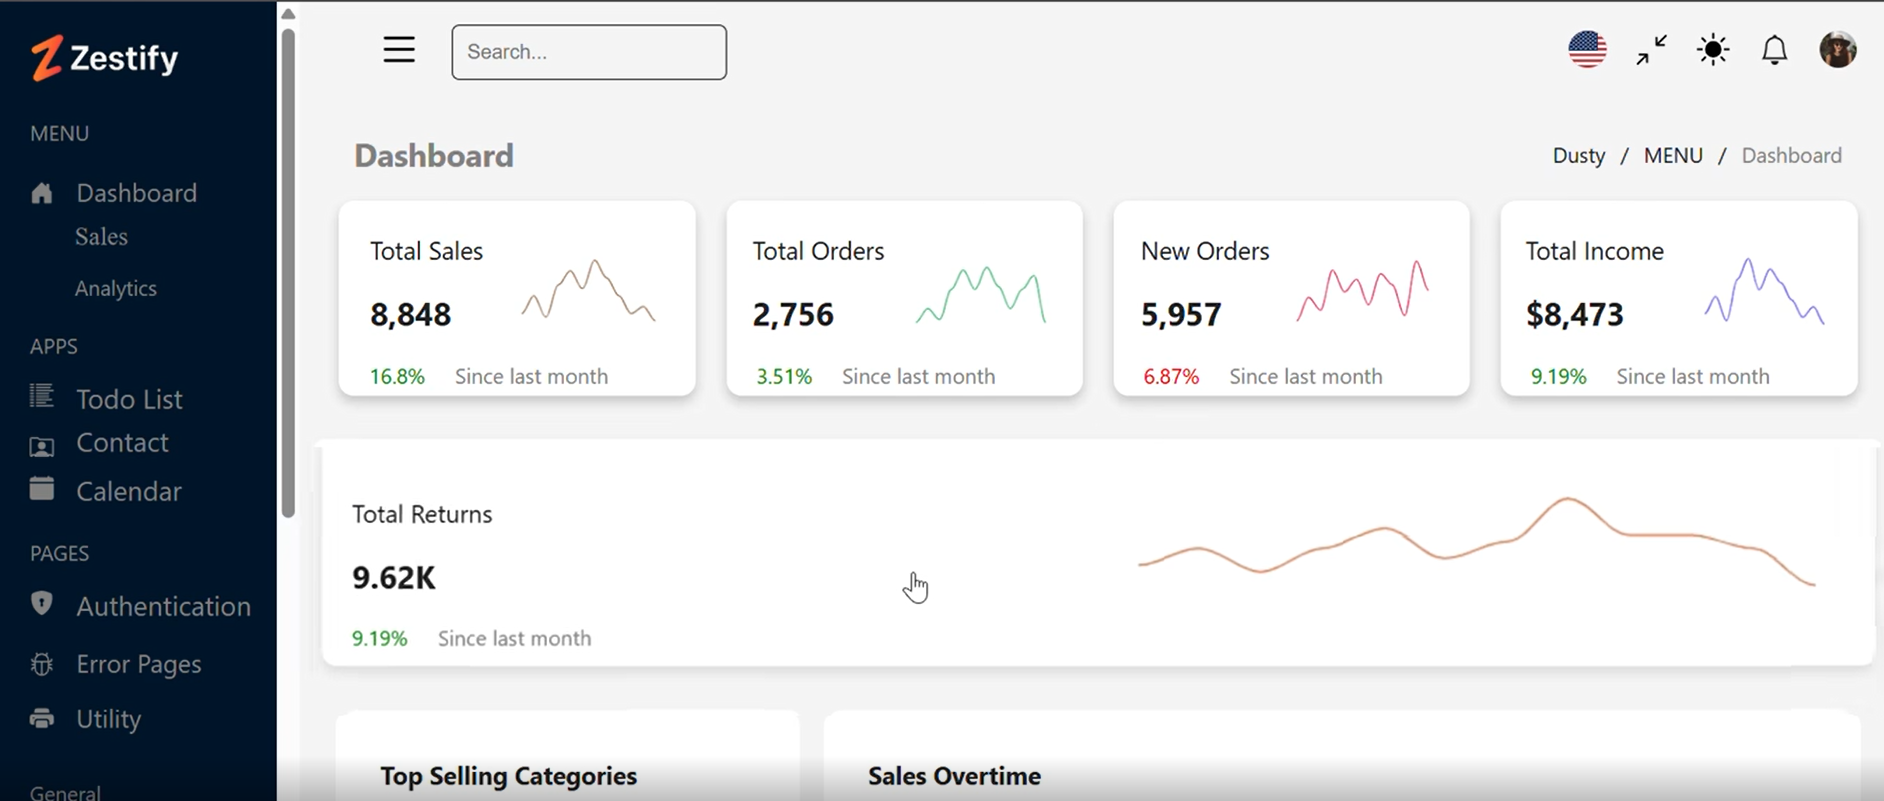Click the Total Income card title
Screen dimensions: 1884x801
(1594, 251)
